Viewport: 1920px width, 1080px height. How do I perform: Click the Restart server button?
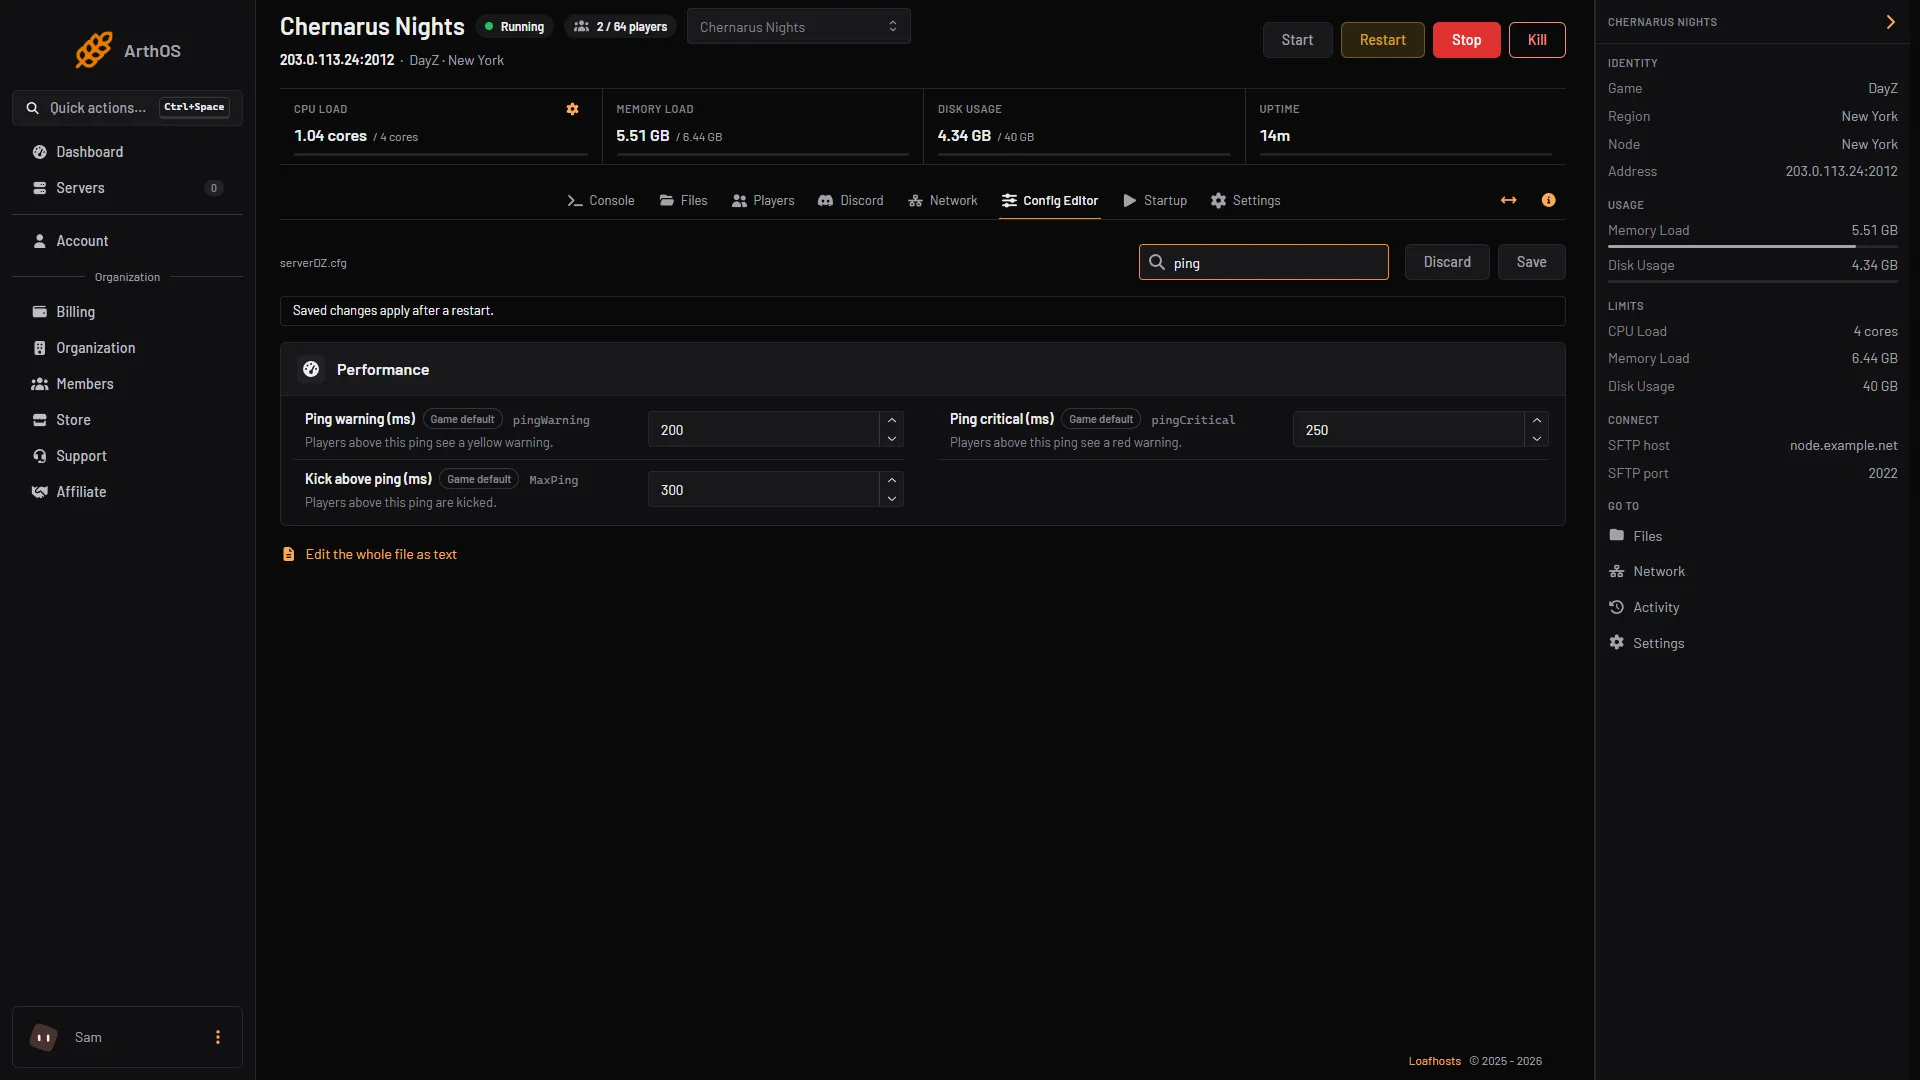(1382, 40)
